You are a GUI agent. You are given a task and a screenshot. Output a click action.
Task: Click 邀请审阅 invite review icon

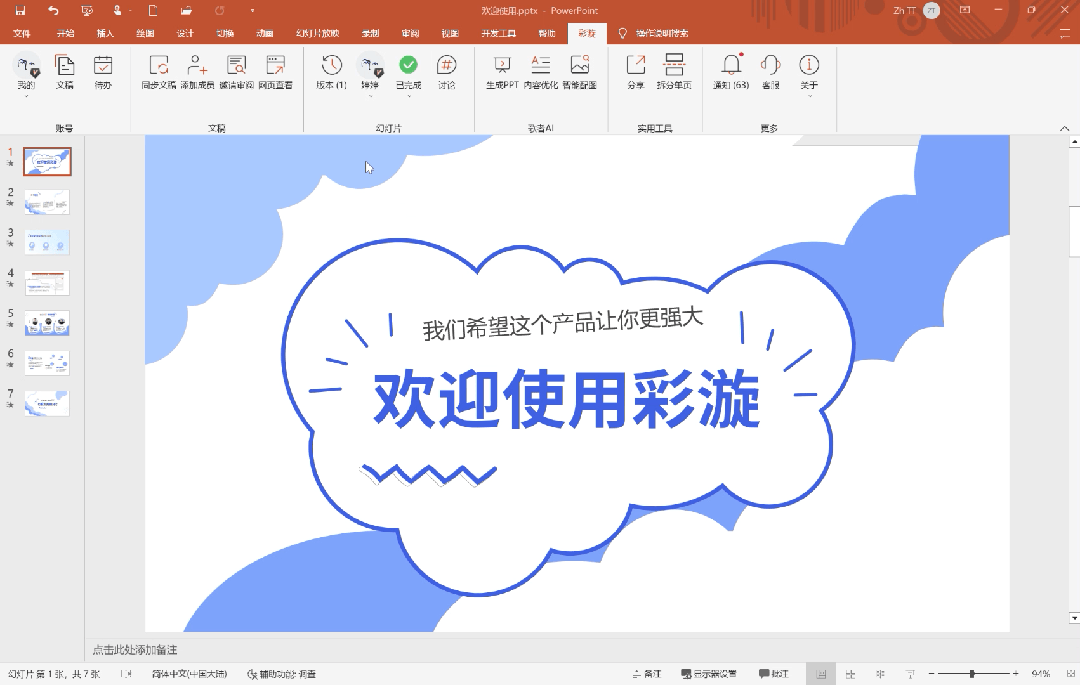(x=236, y=72)
